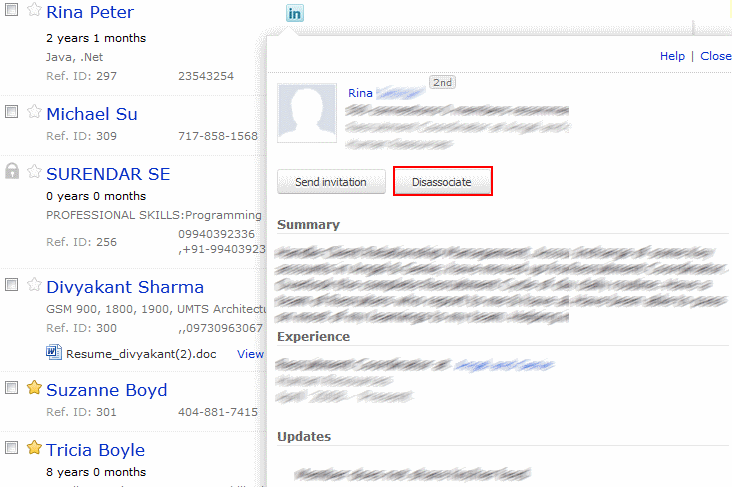The width and height of the screenshot is (732, 487).
Task: View Resume_divyakant(2).doc attachment
Action: [x=250, y=354]
